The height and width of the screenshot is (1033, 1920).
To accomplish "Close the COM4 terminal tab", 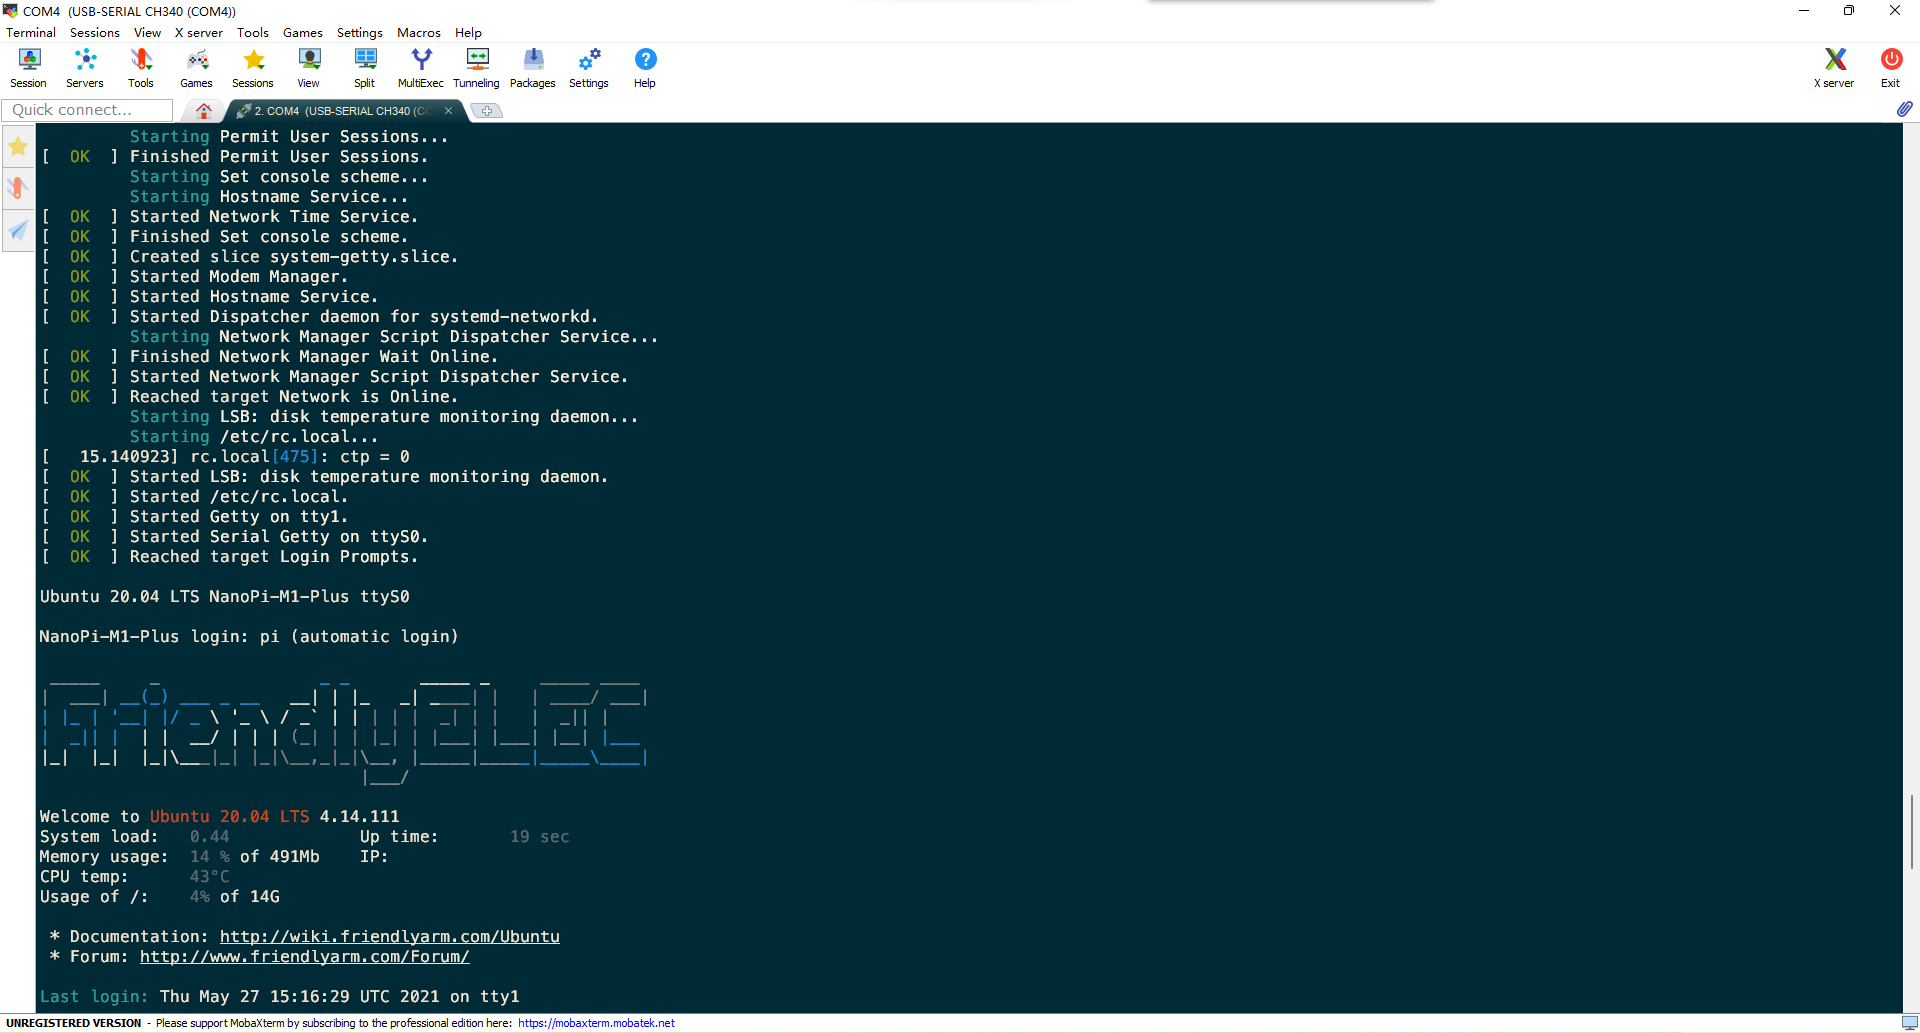I will tap(448, 111).
